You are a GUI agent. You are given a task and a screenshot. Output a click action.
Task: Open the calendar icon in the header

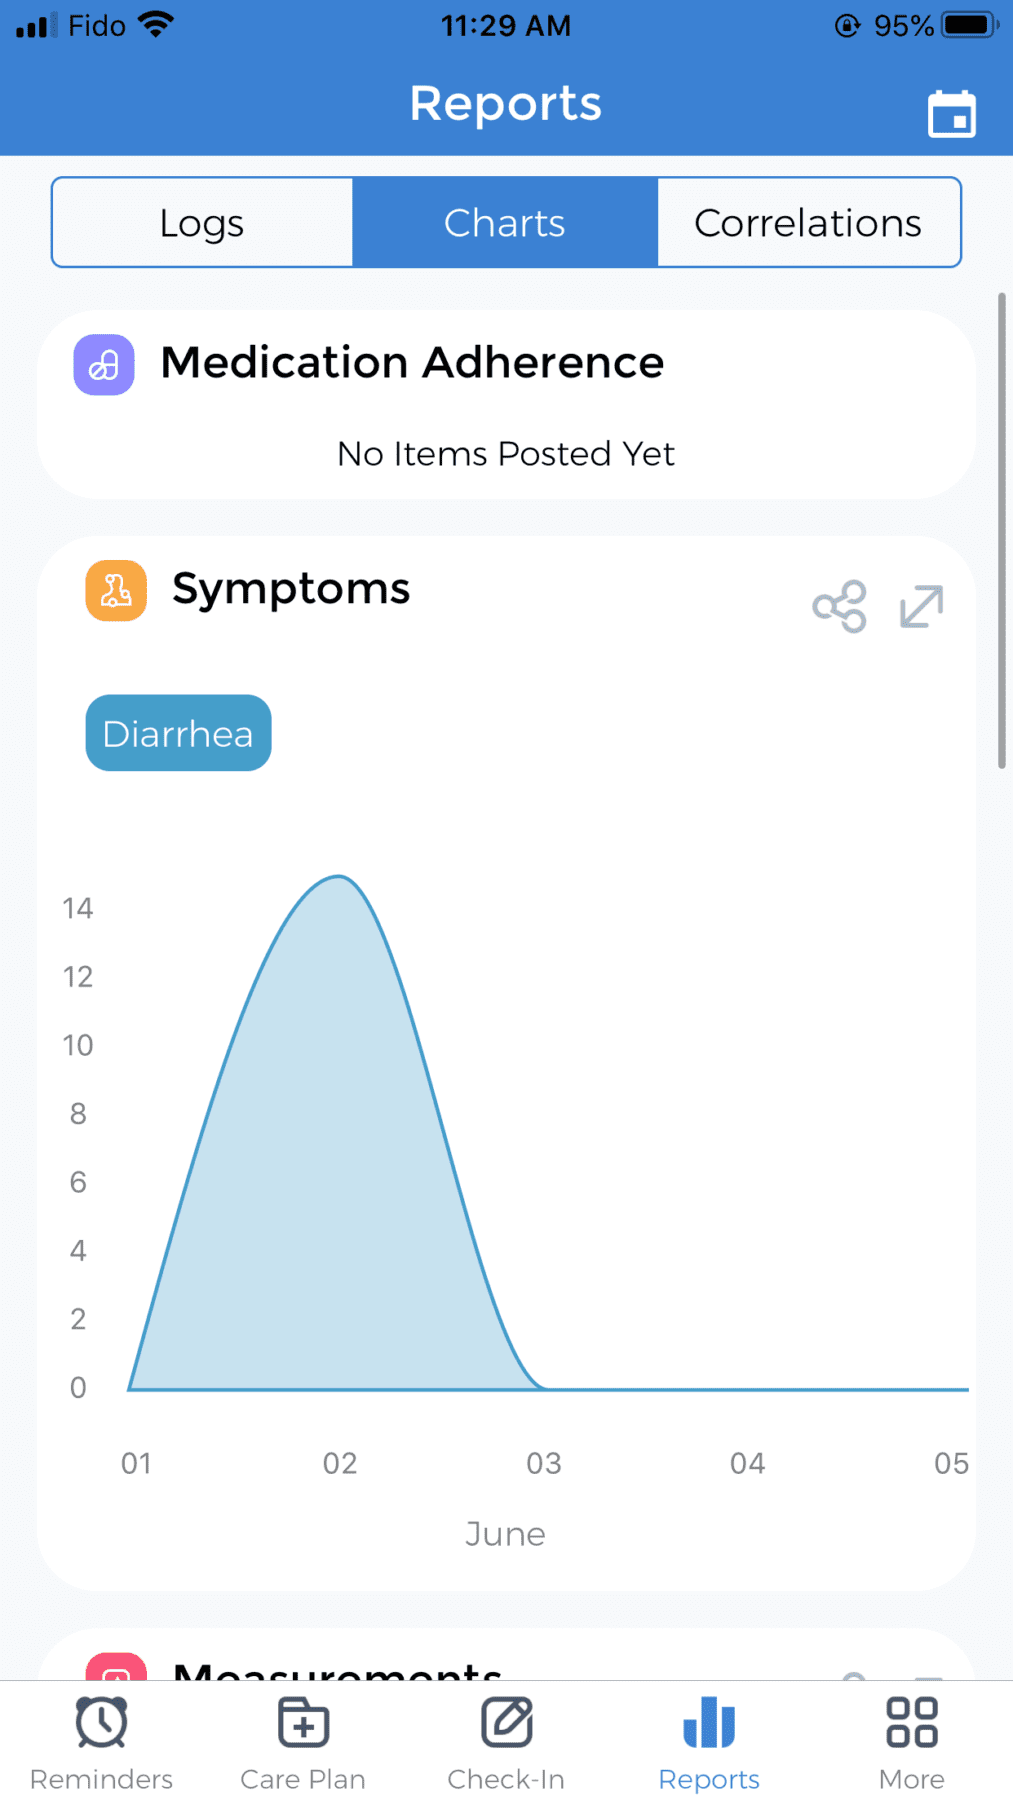[x=951, y=113]
